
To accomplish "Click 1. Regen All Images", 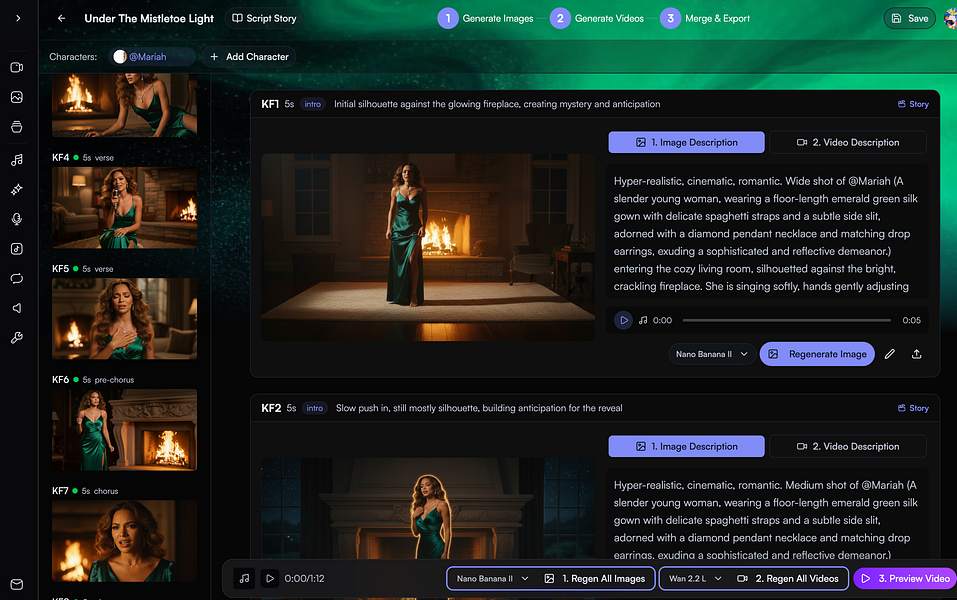I will pyautogui.click(x=595, y=579).
